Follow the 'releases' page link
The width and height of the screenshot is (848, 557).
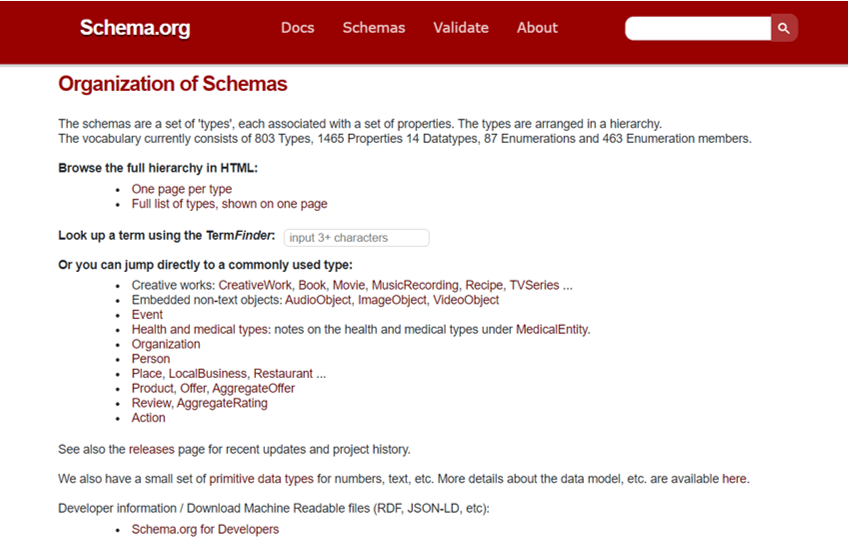pos(151,449)
